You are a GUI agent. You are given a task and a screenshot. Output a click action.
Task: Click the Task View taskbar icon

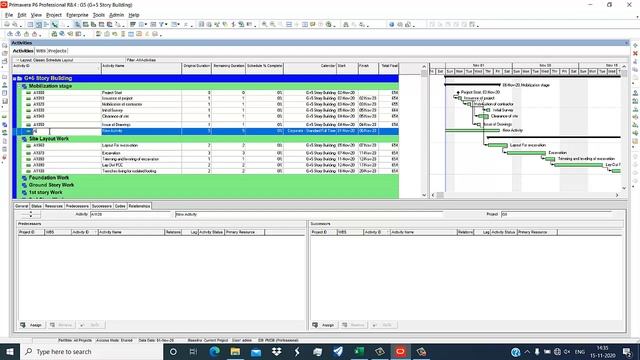[x=193, y=351]
